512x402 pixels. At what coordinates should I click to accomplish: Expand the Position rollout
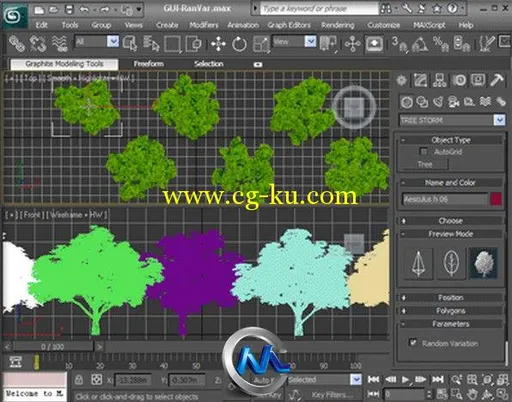click(x=451, y=297)
